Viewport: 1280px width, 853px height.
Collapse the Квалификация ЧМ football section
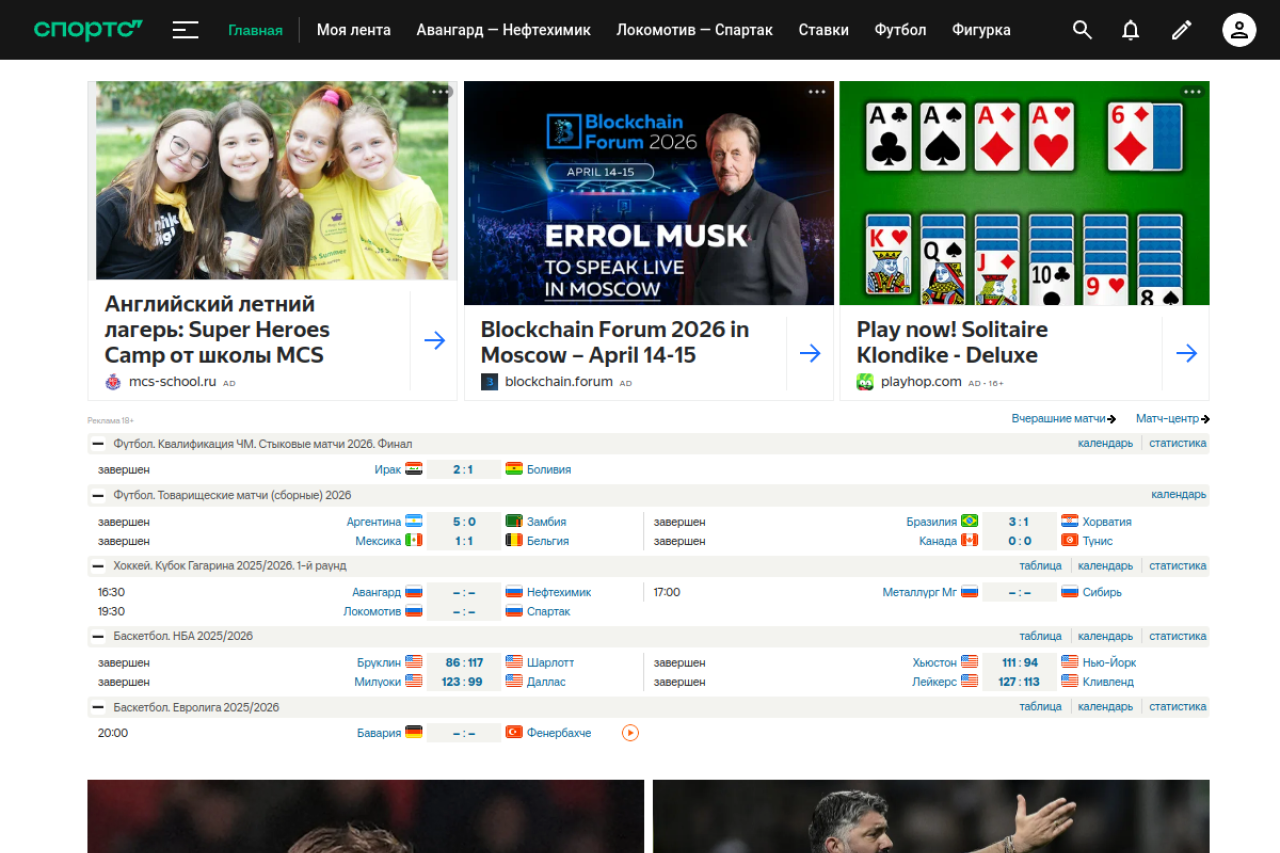(x=98, y=444)
